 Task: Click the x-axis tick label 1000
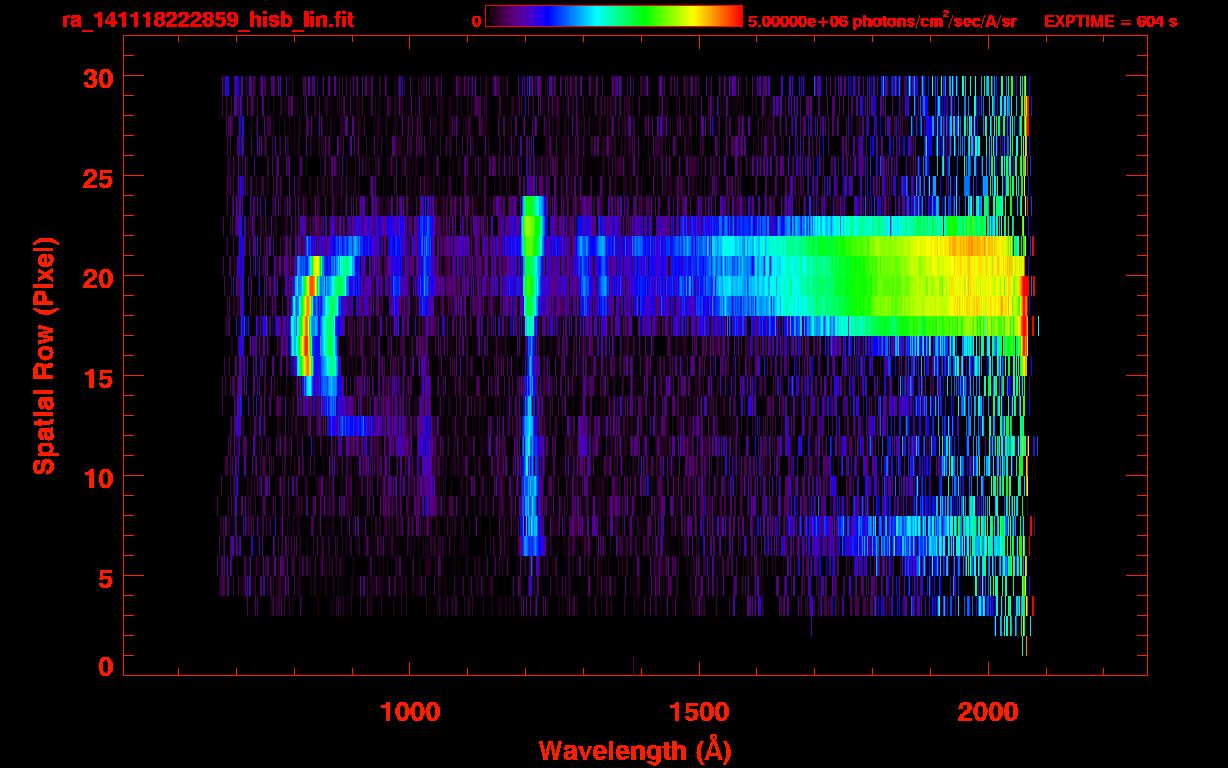point(410,710)
